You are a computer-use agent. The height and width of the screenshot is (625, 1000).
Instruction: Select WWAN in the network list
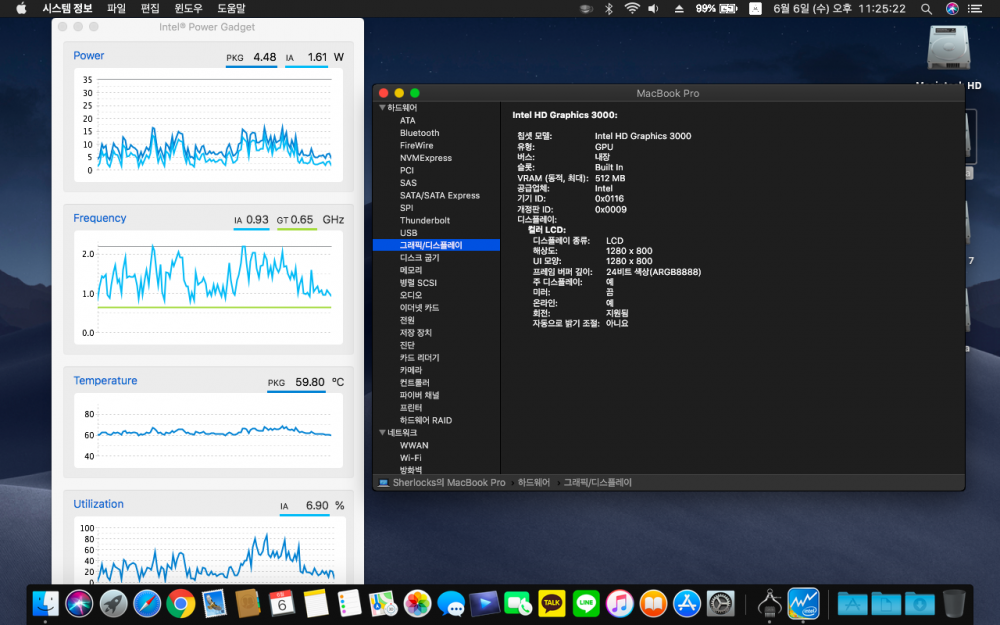click(414, 445)
